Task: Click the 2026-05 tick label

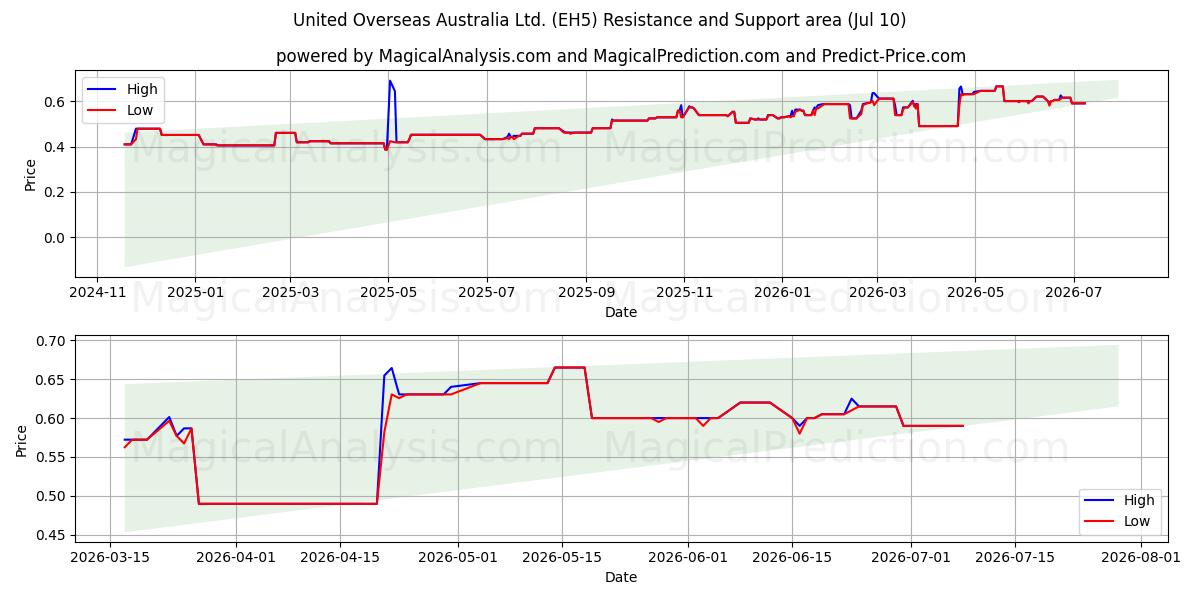Action: click(975, 292)
